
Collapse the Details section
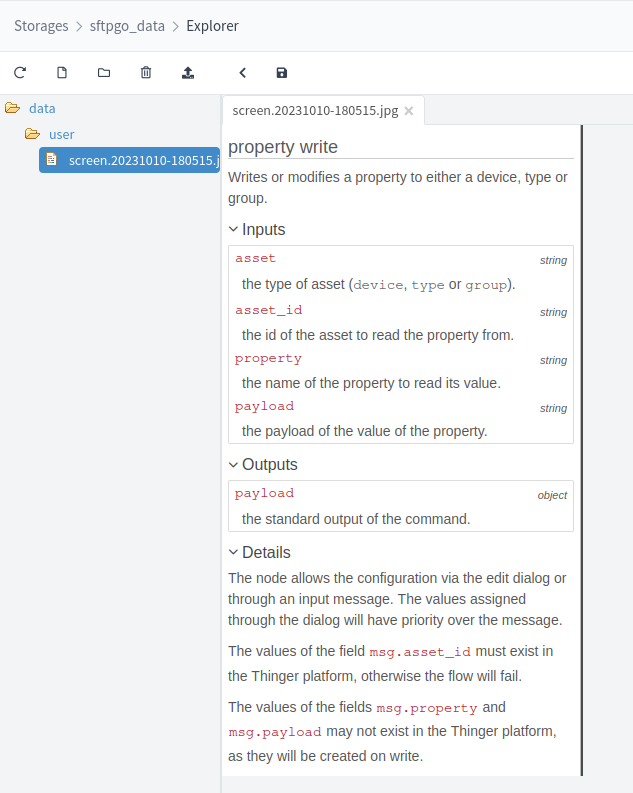pyautogui.click(x=233, y=552)
